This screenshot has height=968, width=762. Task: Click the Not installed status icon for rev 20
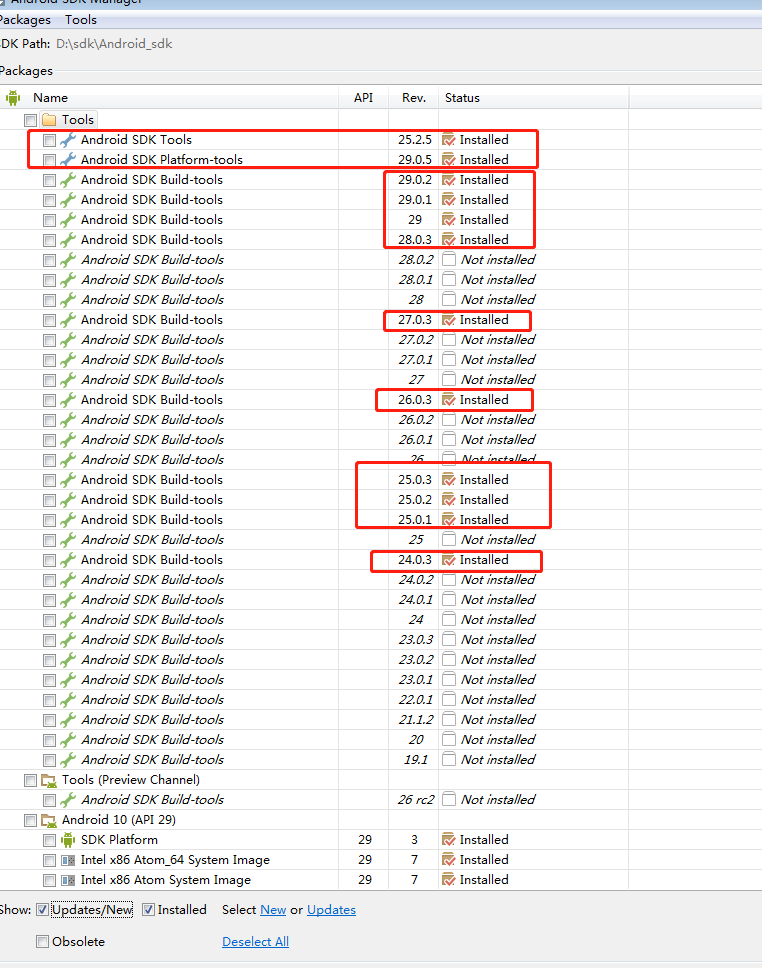449,740
